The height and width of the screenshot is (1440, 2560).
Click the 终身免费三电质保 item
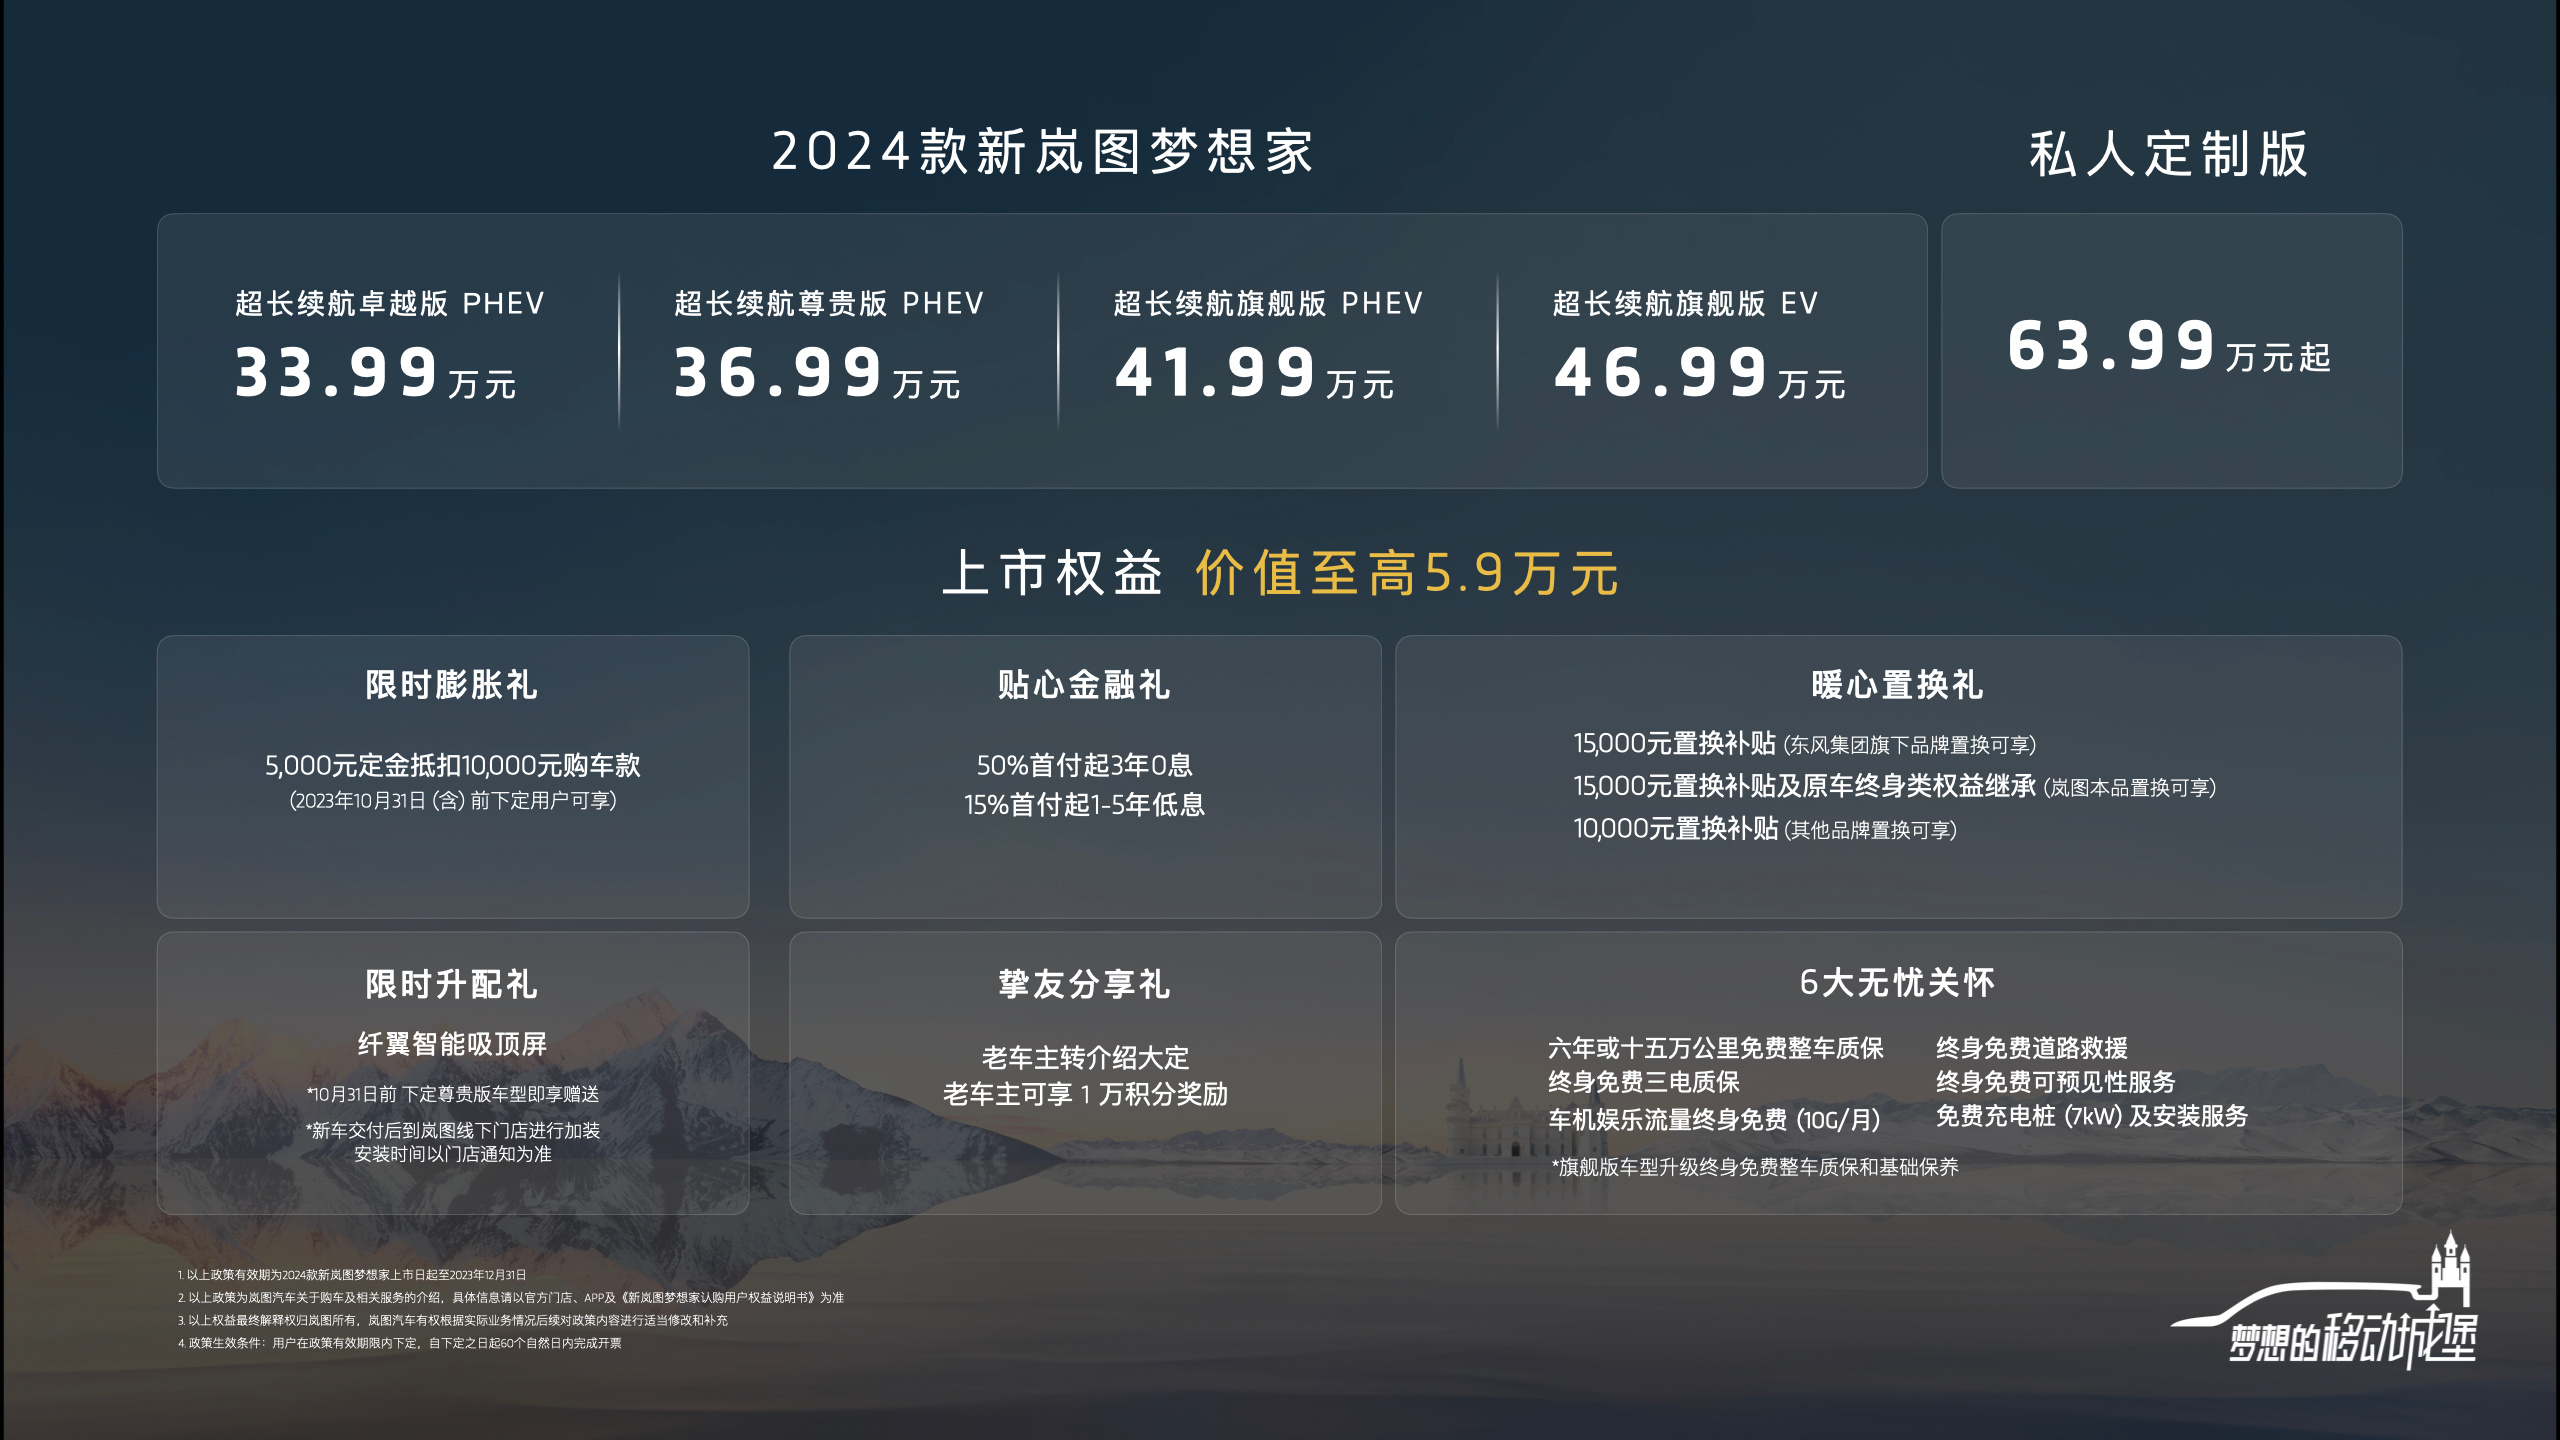coord(1644,1082)
